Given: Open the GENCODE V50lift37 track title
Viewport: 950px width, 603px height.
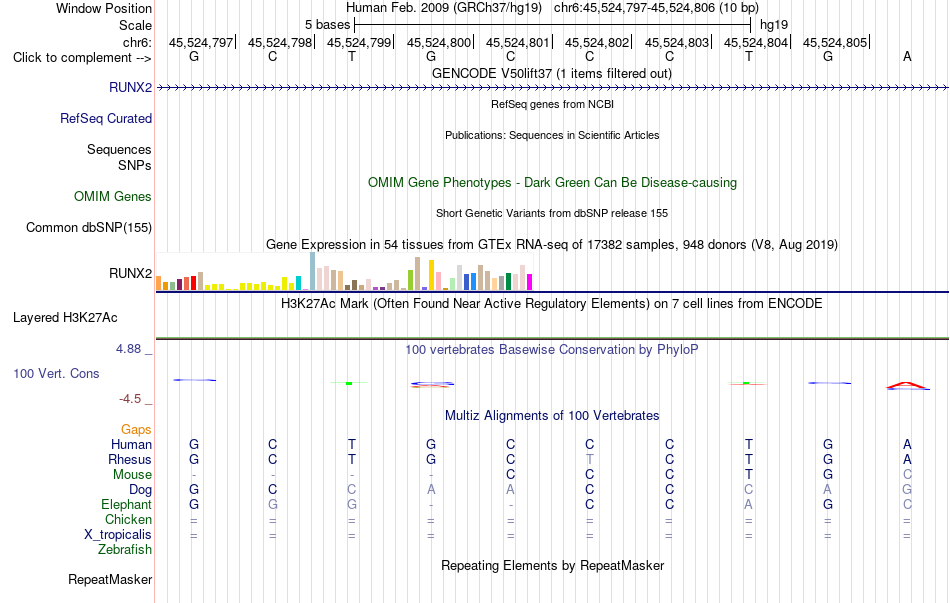Looking at the screenshot, I should [551, 73].
